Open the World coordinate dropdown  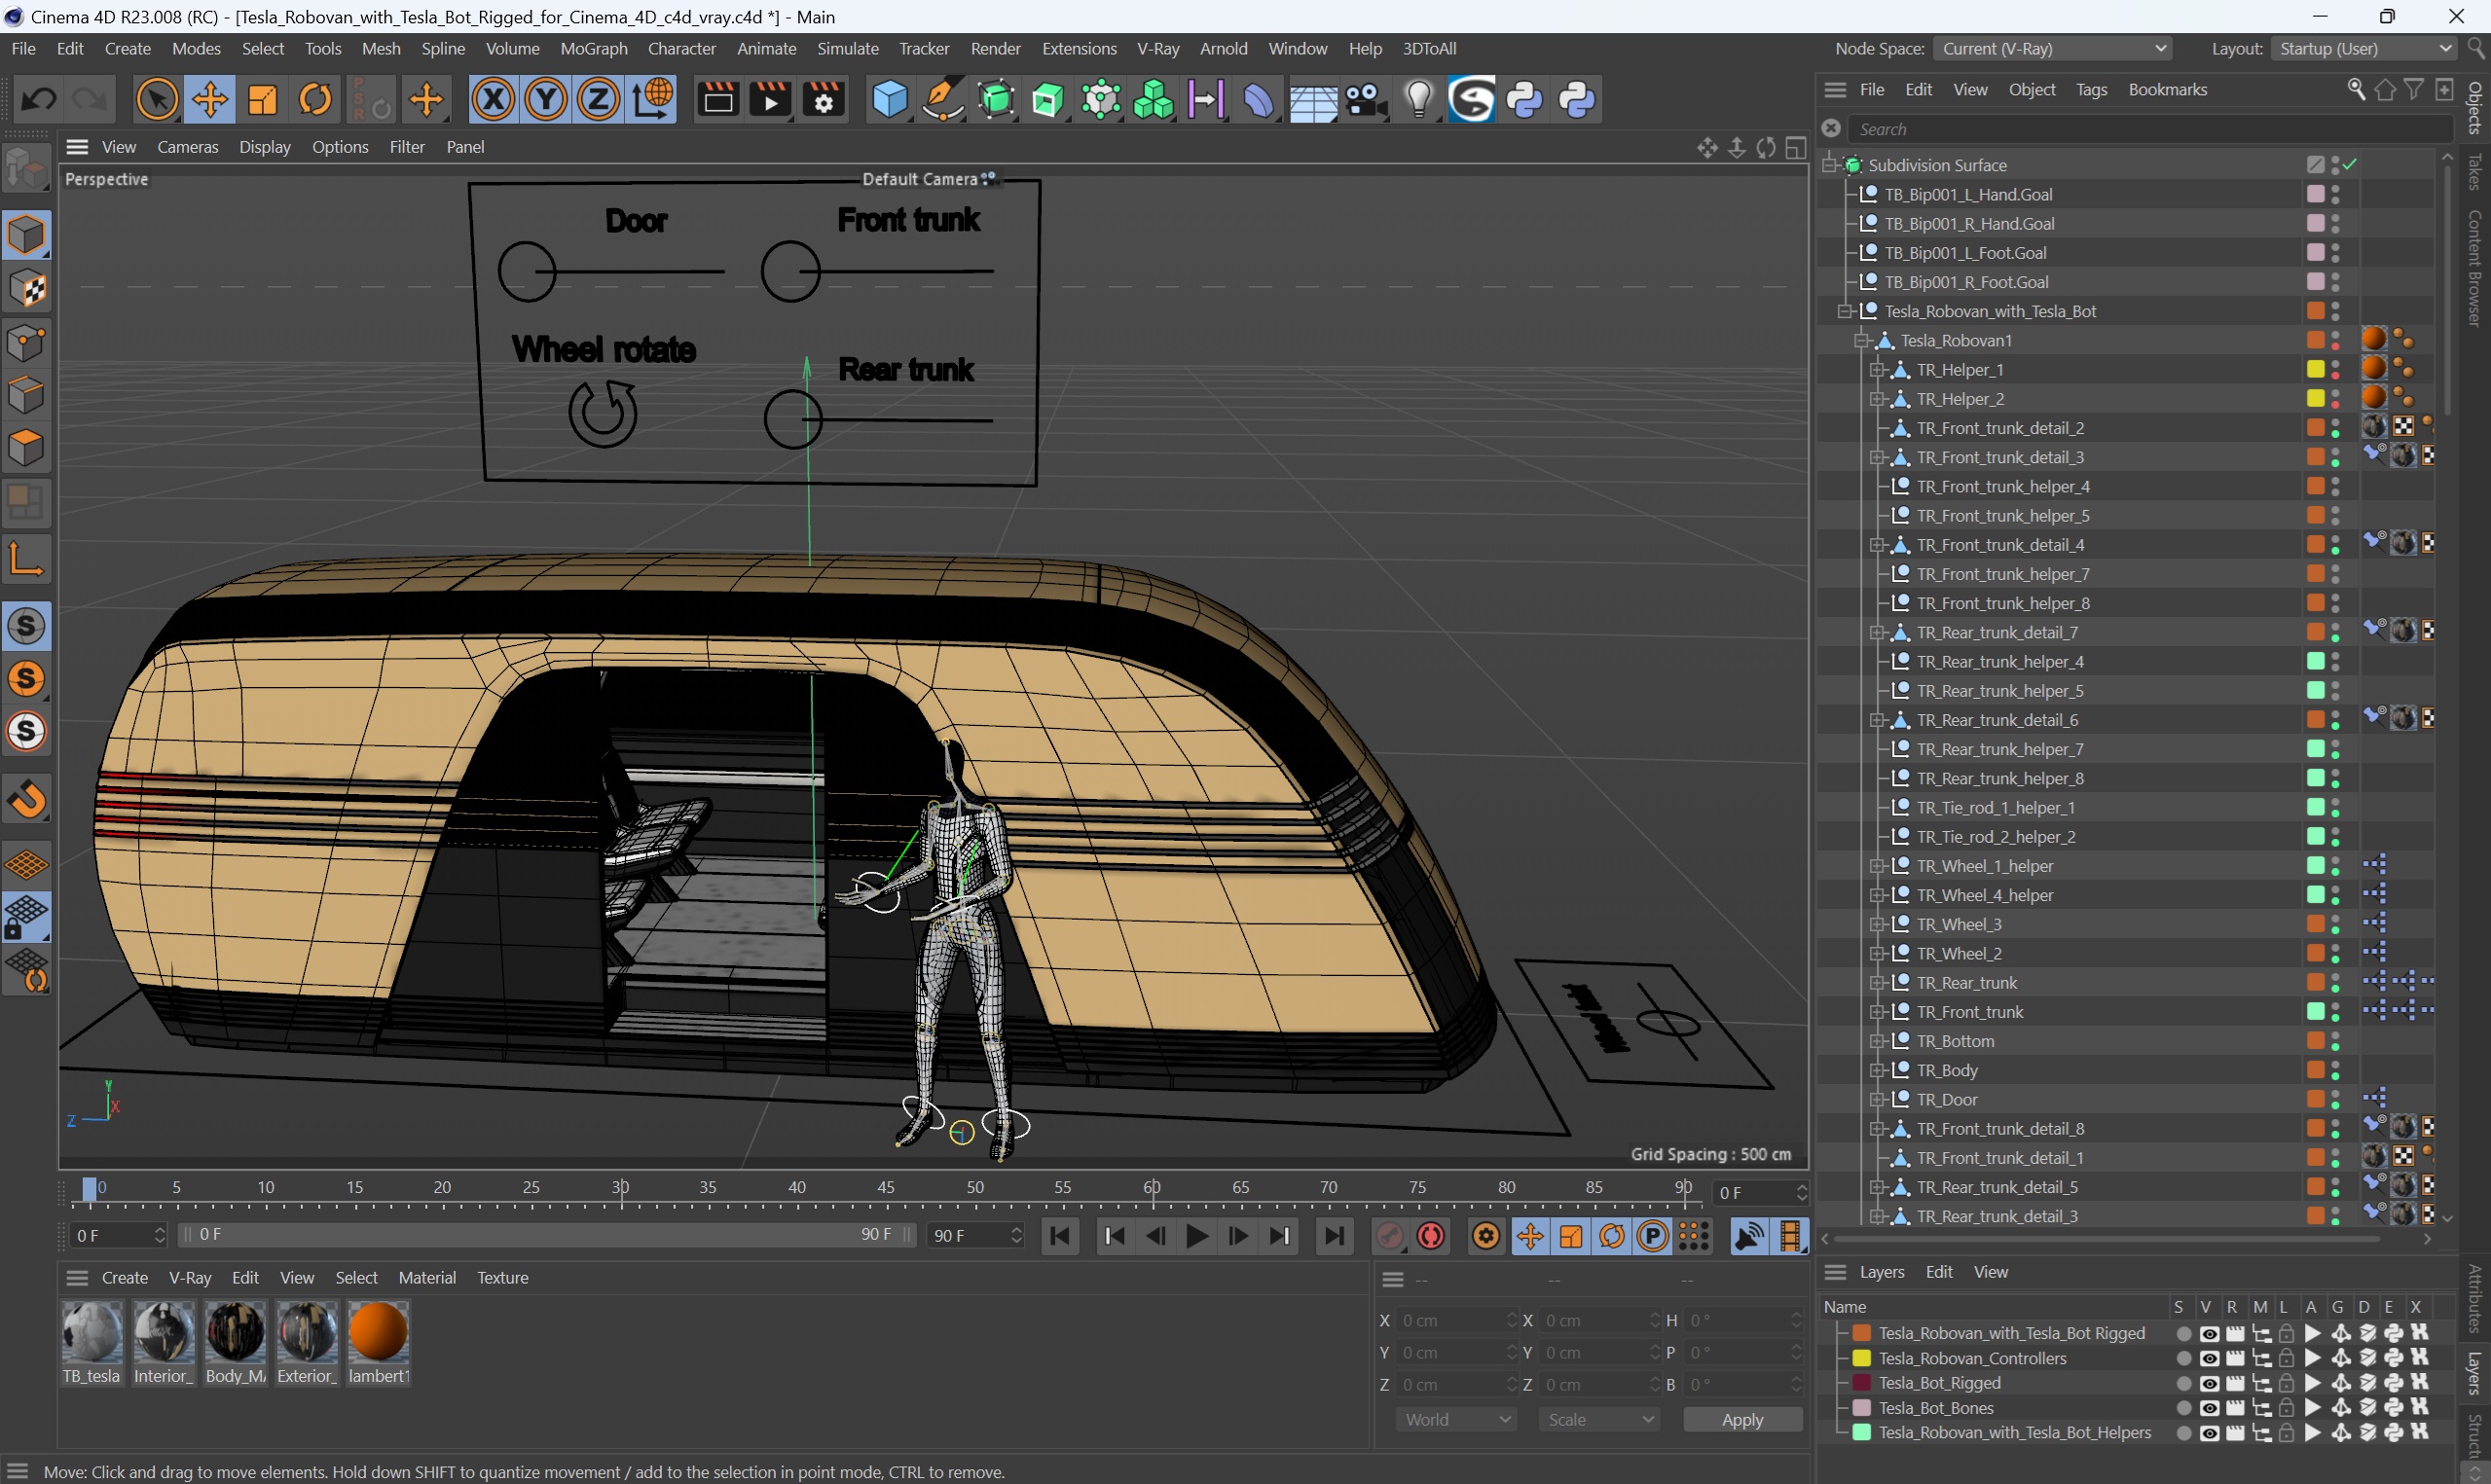[1456, 1420]
